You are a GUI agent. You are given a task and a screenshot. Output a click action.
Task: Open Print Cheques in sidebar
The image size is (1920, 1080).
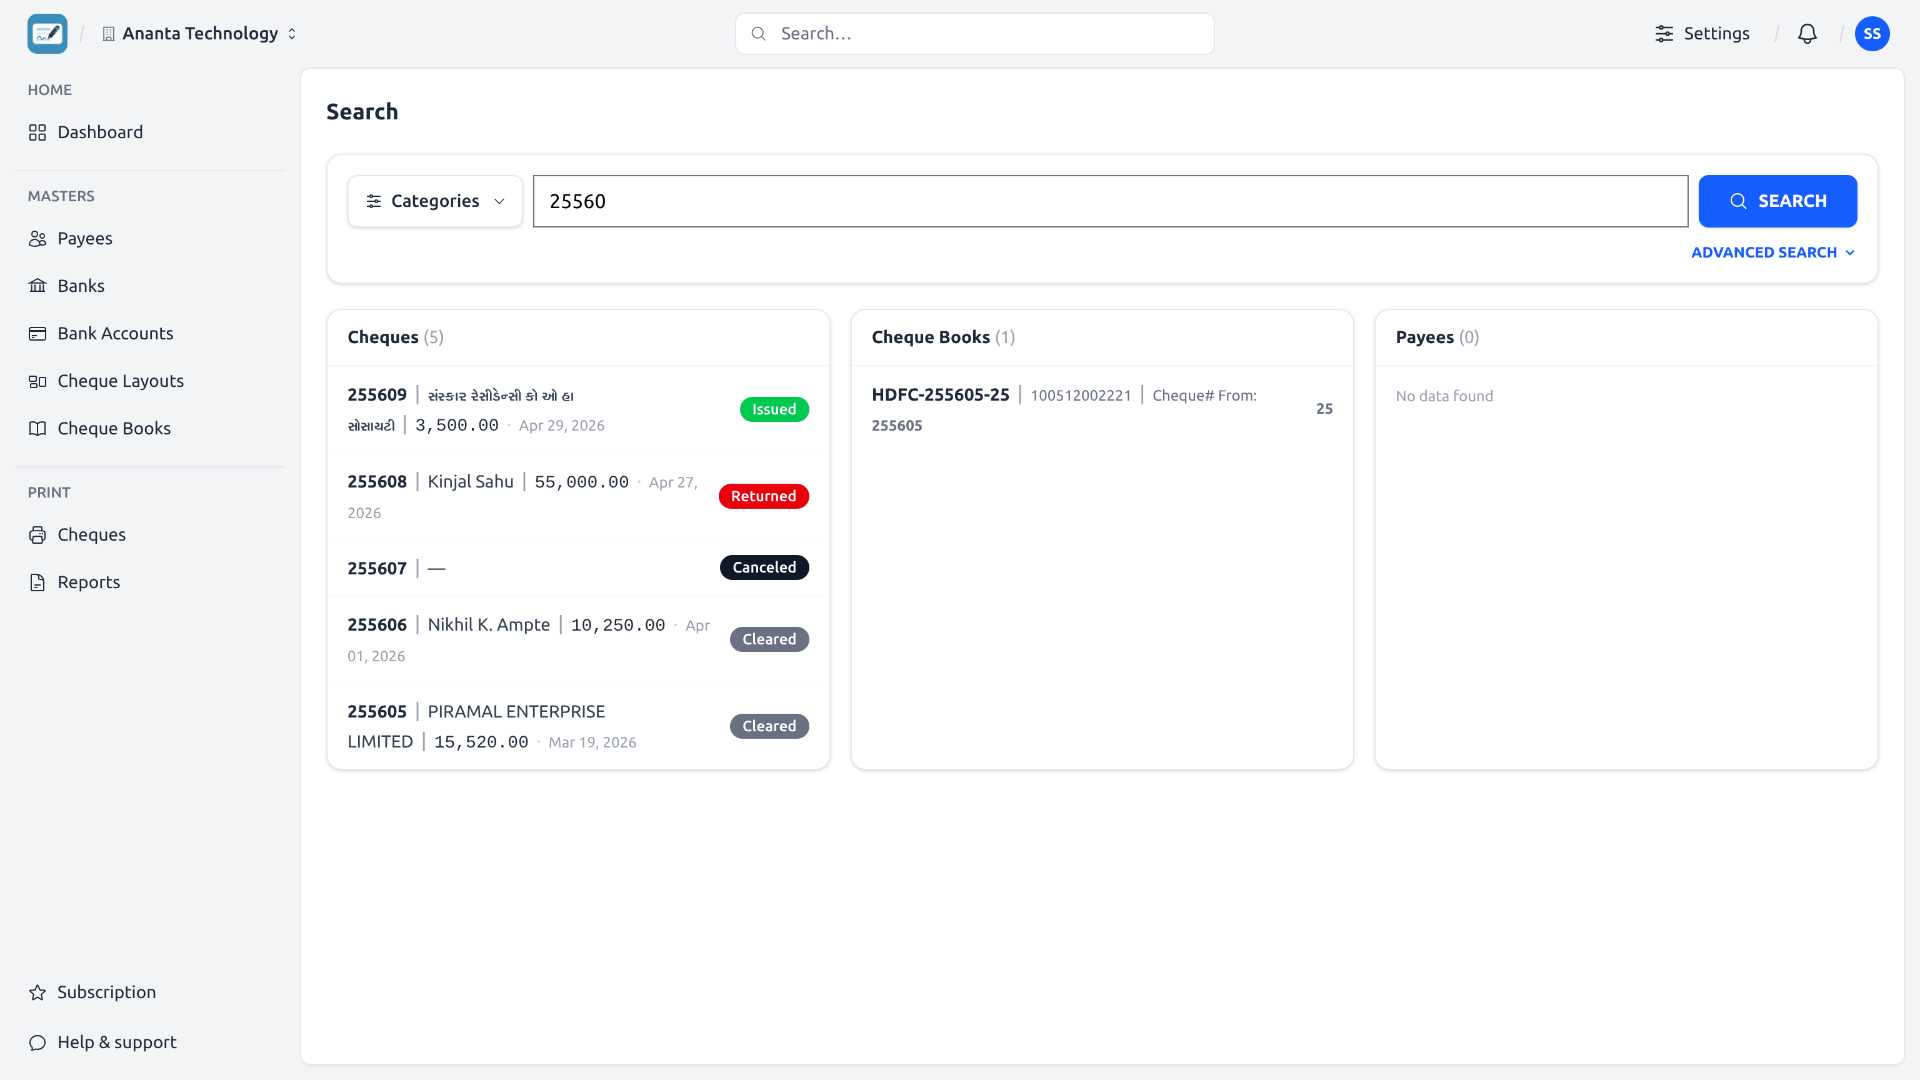(x=150, y=535)
